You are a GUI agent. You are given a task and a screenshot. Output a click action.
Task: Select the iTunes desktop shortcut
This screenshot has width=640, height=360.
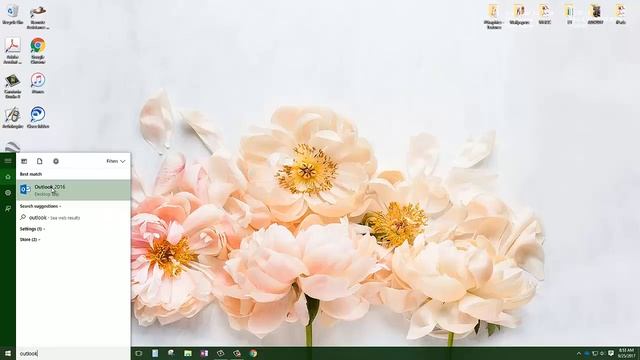click(x=38, y=83)
